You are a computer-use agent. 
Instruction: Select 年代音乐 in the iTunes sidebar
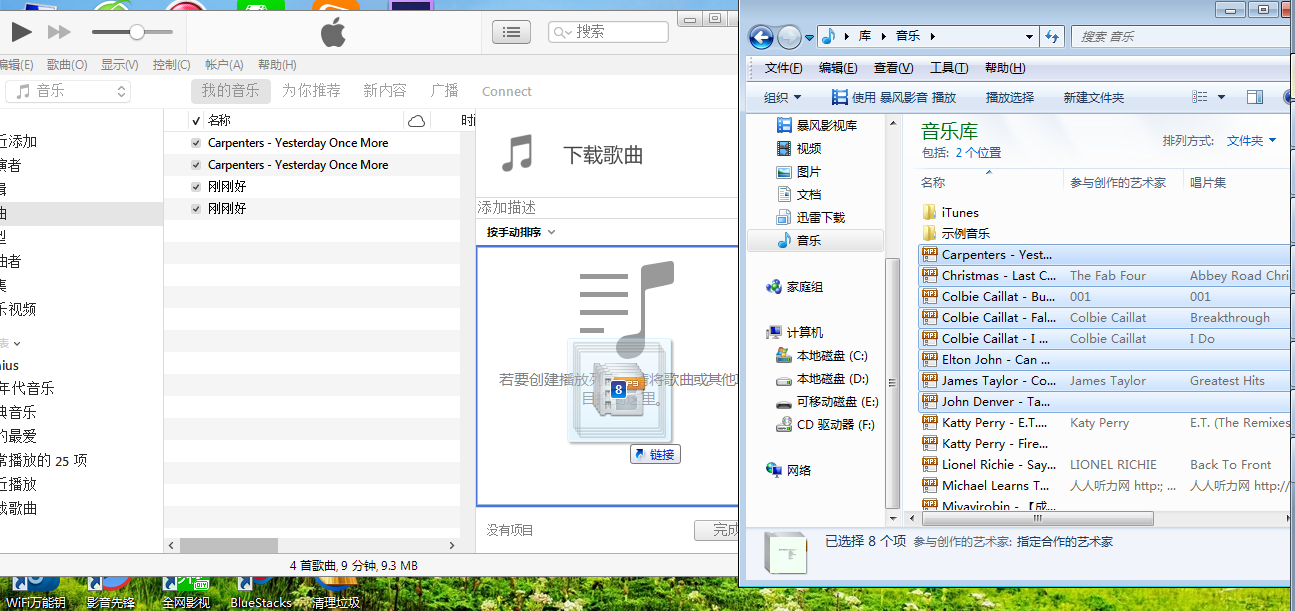(x=27, y=388)
